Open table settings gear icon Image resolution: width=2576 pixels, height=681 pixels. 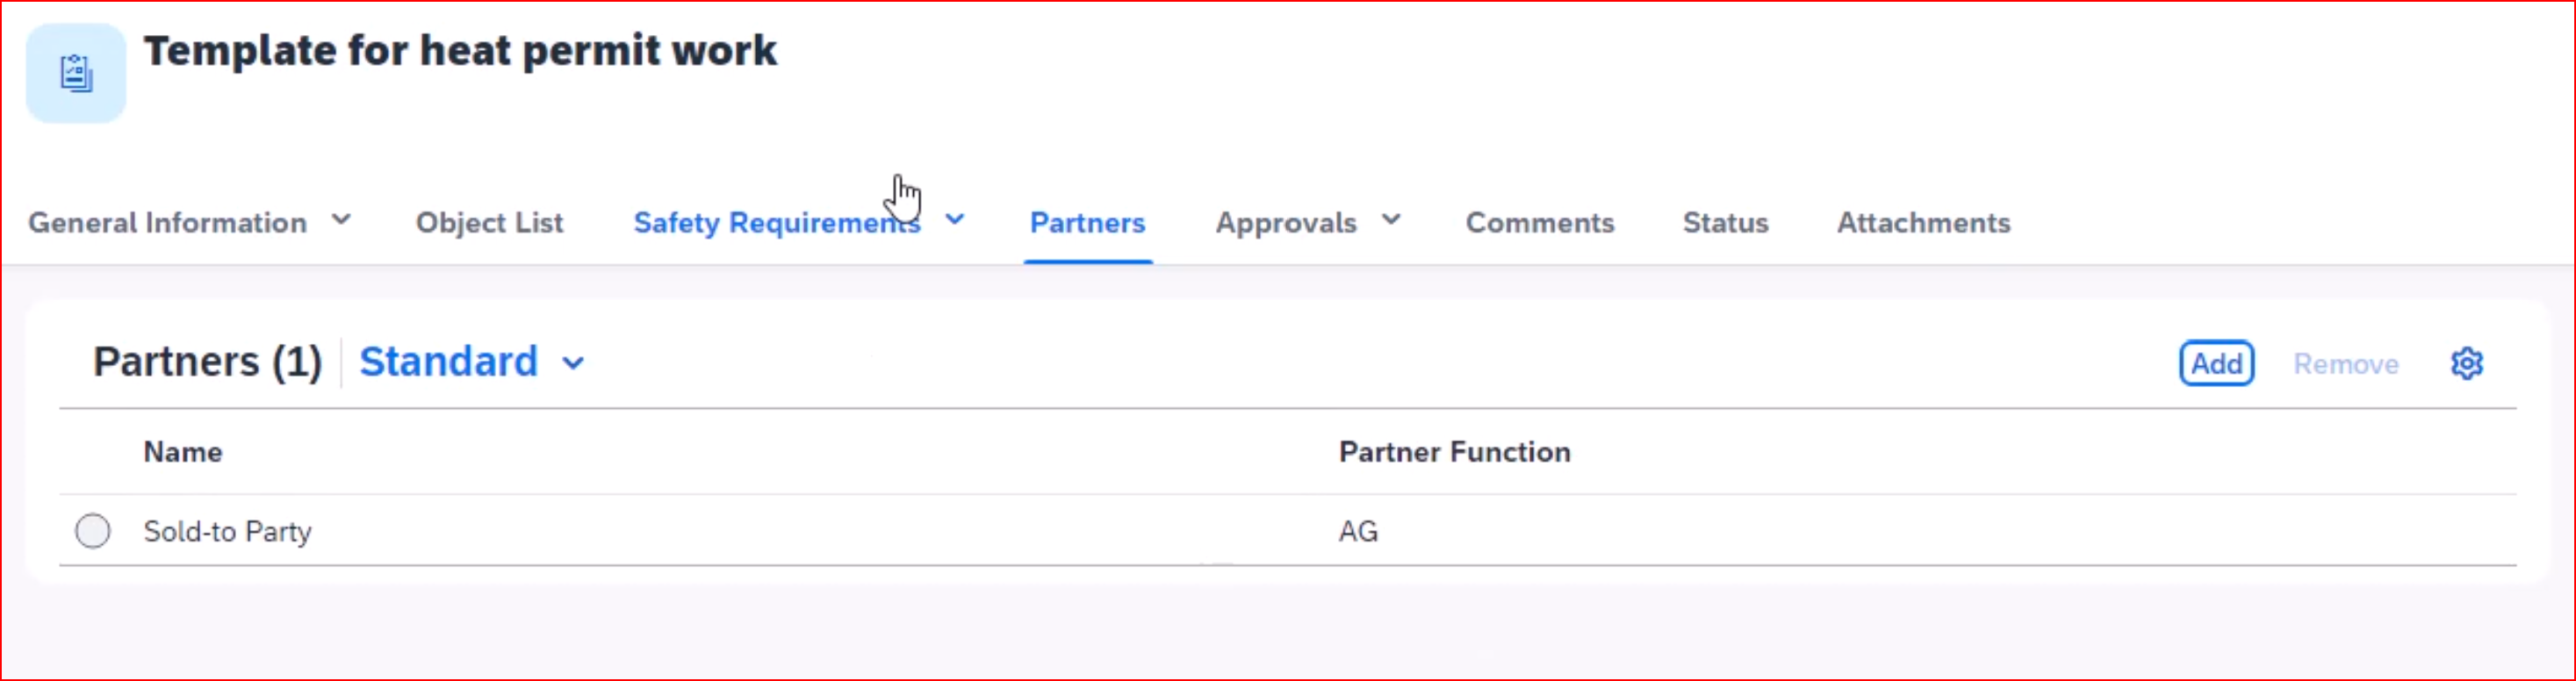coord(2466,363)
